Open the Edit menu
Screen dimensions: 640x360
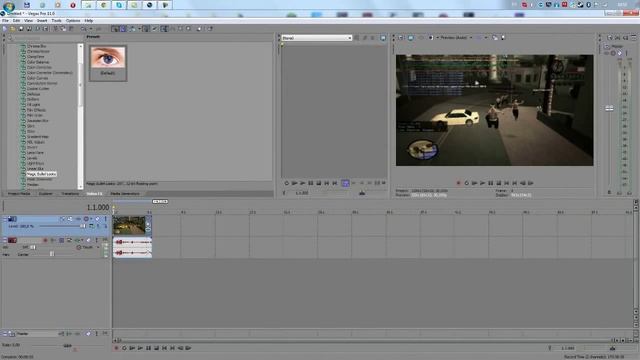(x=16, y=20)
